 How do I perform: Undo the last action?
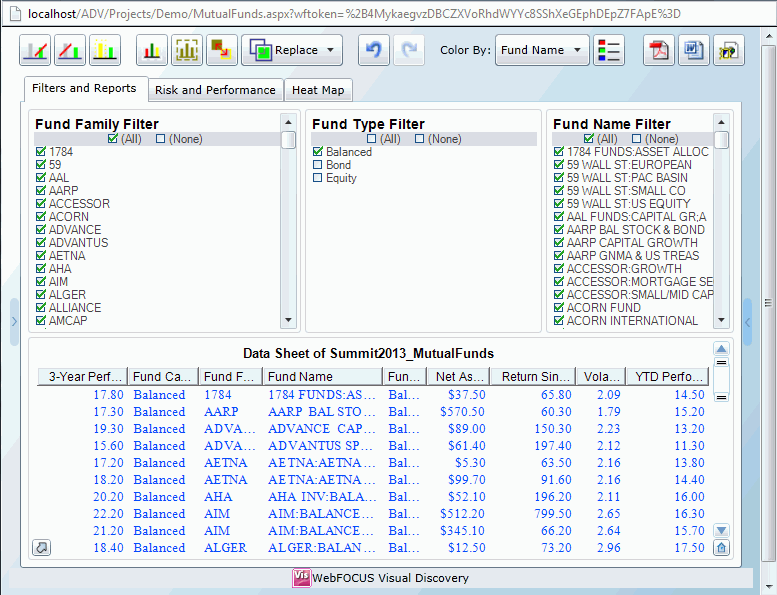click(x=374, y=50)
